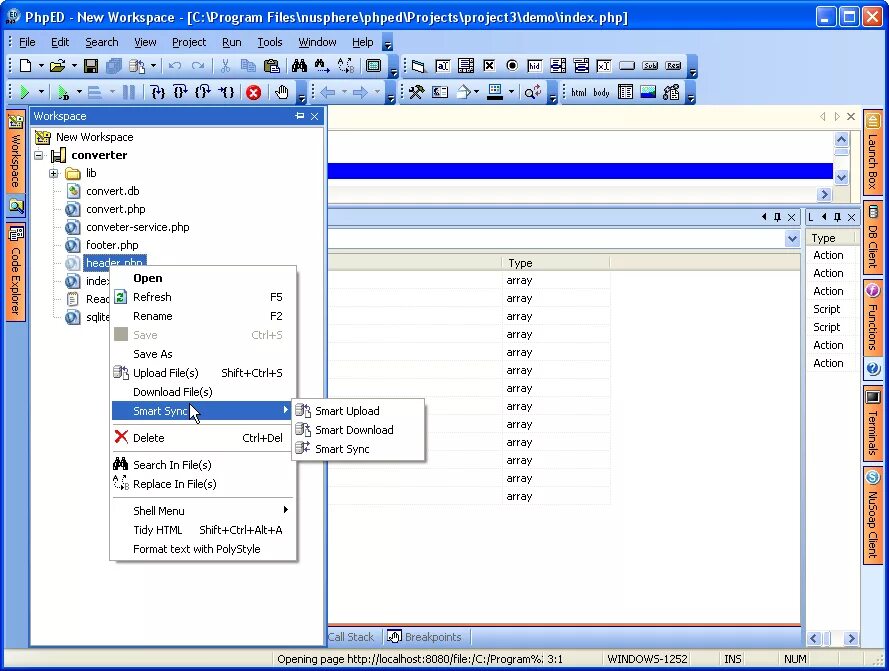Image resolution: width=889 pixels, height=671 pixels.
Task: Click the editor scroll-down arrow
Action: (841, 177)
